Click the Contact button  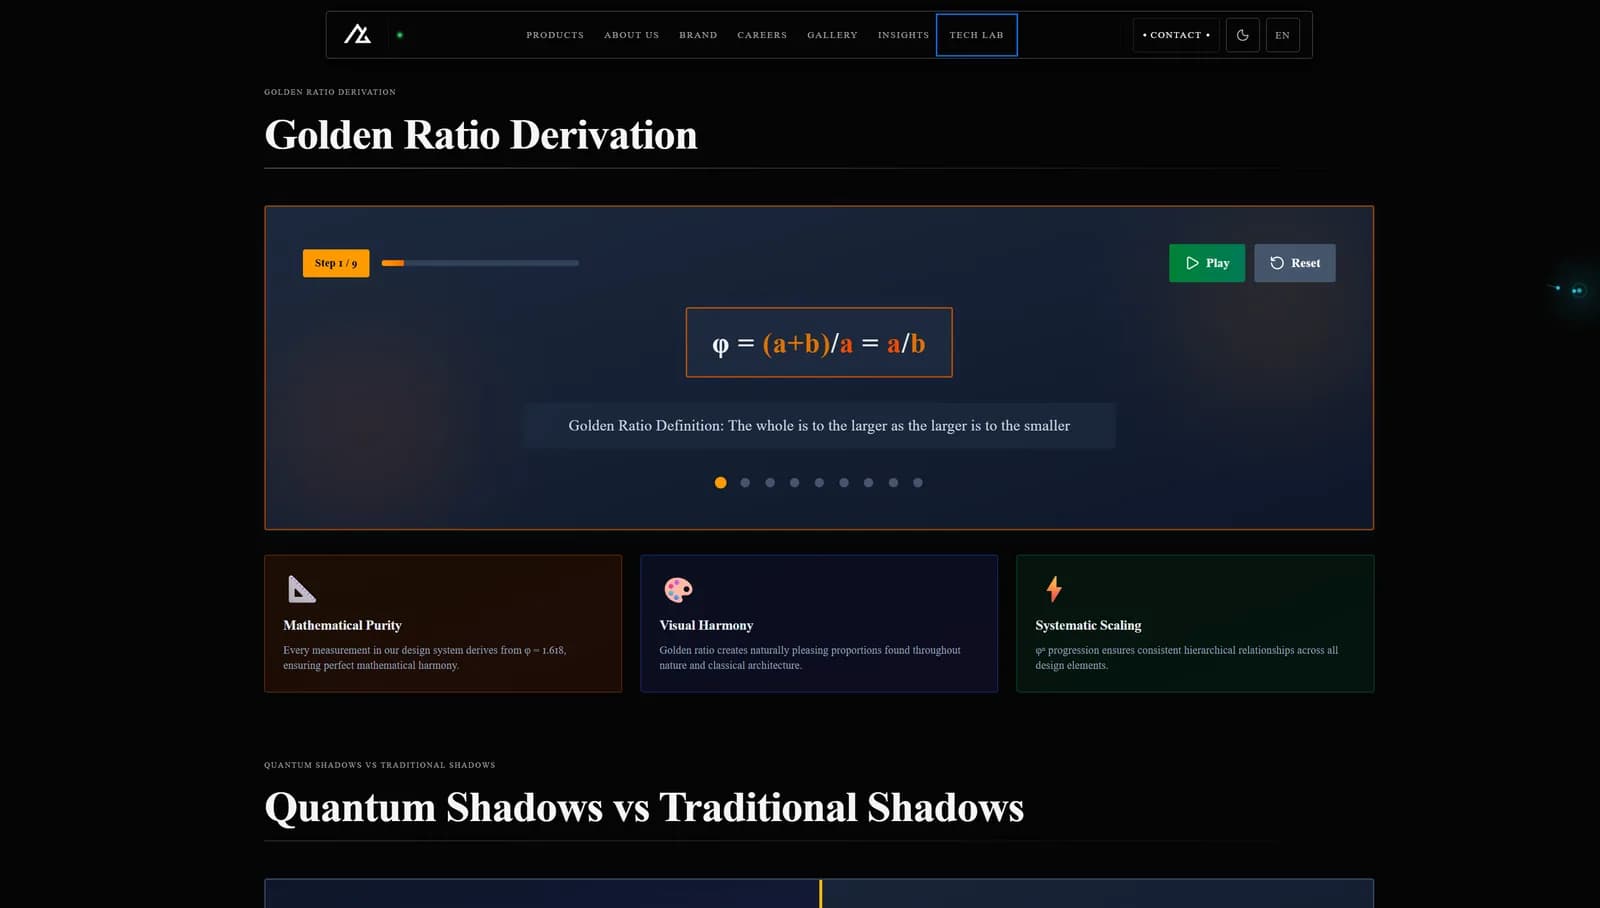(x=1176, y=35)
